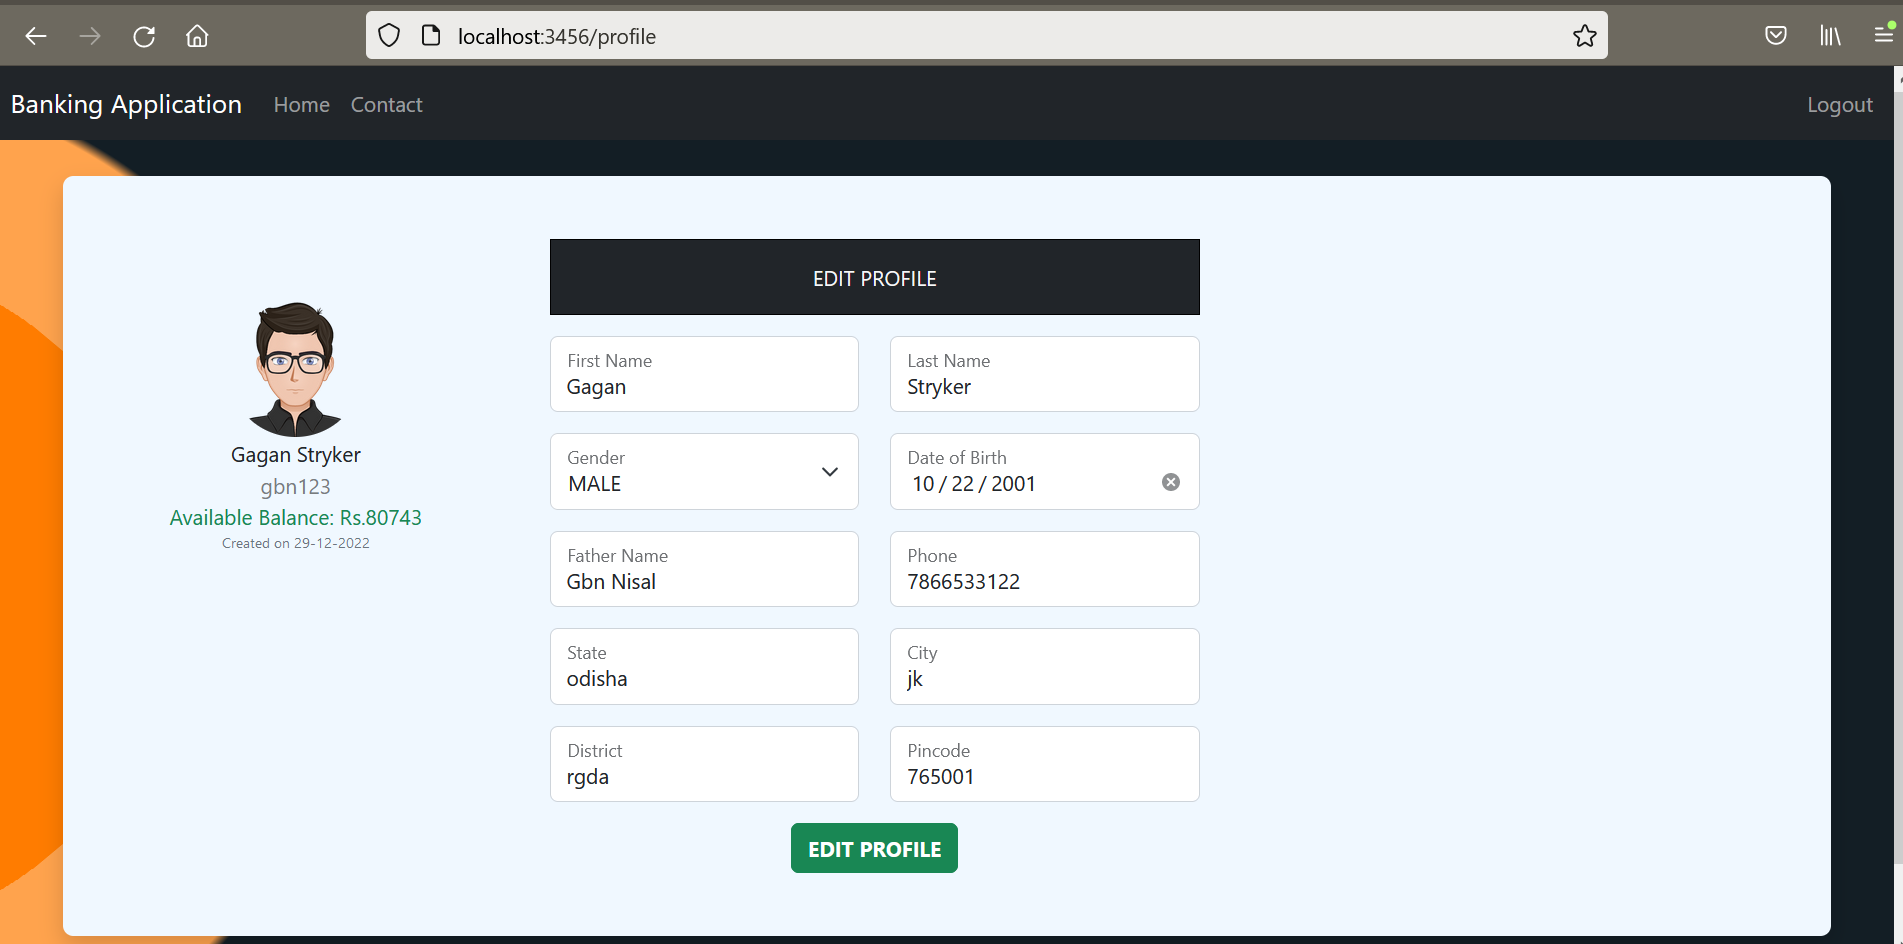
Task: Click Gagan Stryker's profile avatar
Action: [295, 367]
